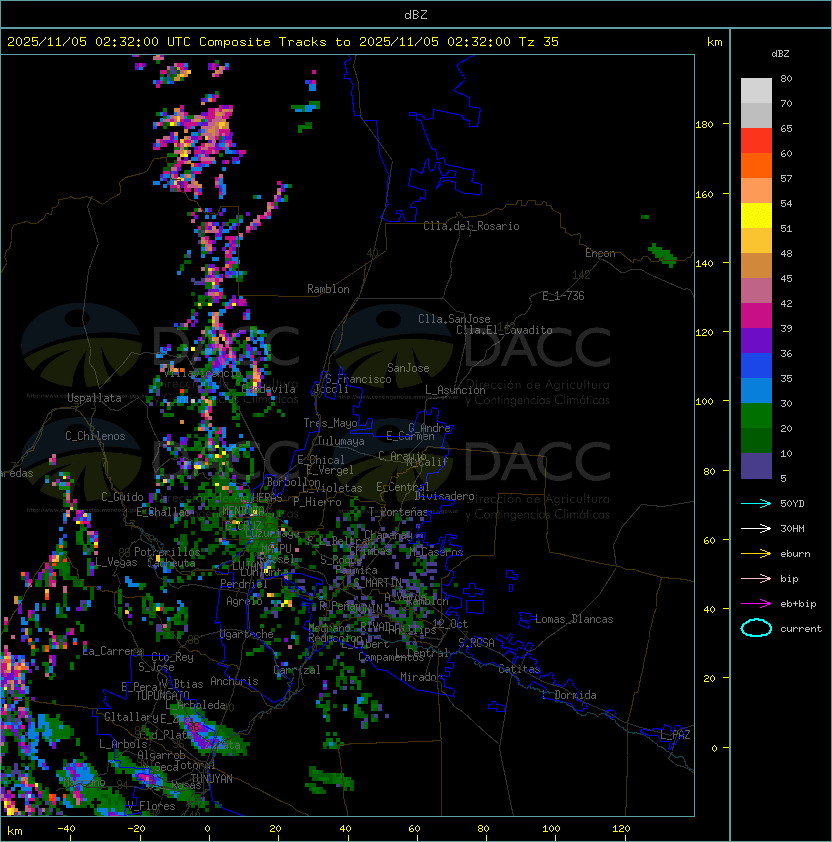Screen dimensions: 832x842
Task: Click the S_ROSA map label
Action: (x=476, y=643)
